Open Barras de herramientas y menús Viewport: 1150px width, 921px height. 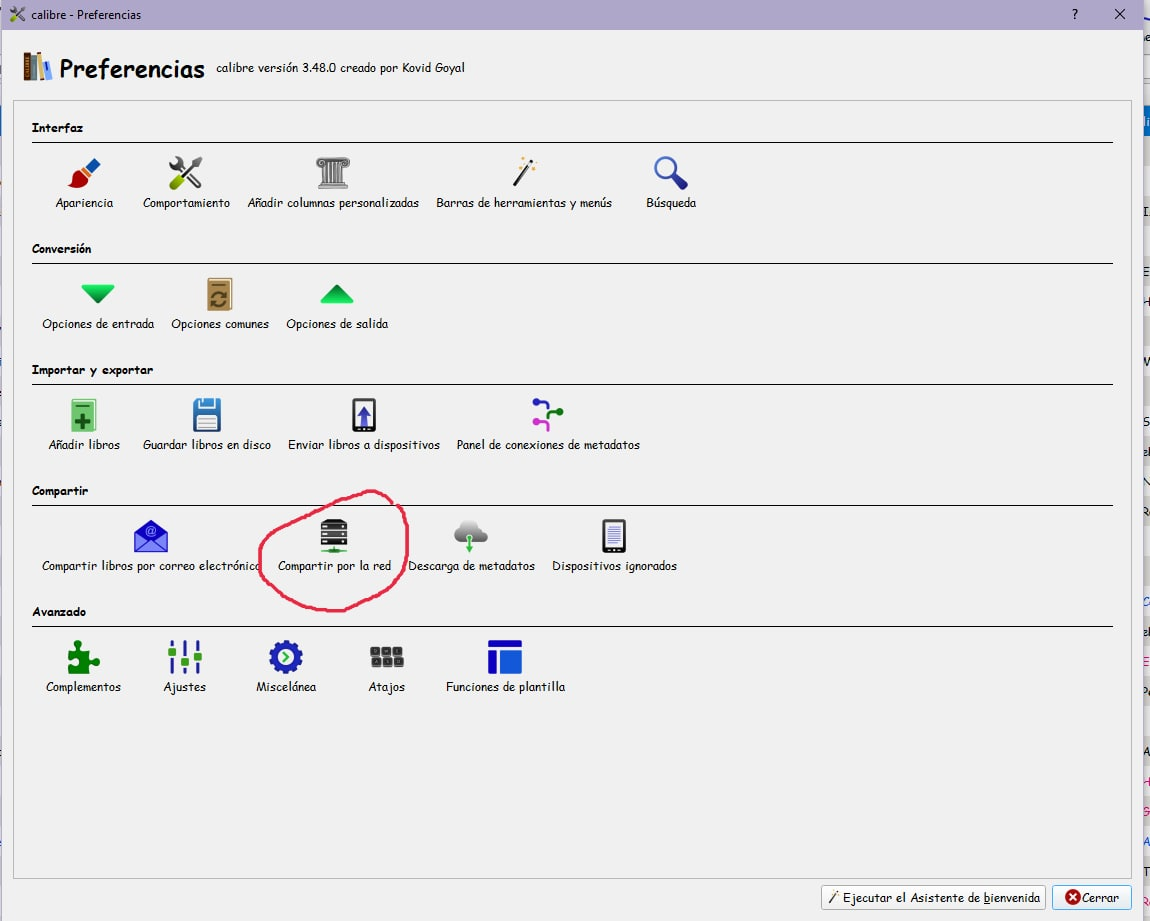tap(524, 183)
